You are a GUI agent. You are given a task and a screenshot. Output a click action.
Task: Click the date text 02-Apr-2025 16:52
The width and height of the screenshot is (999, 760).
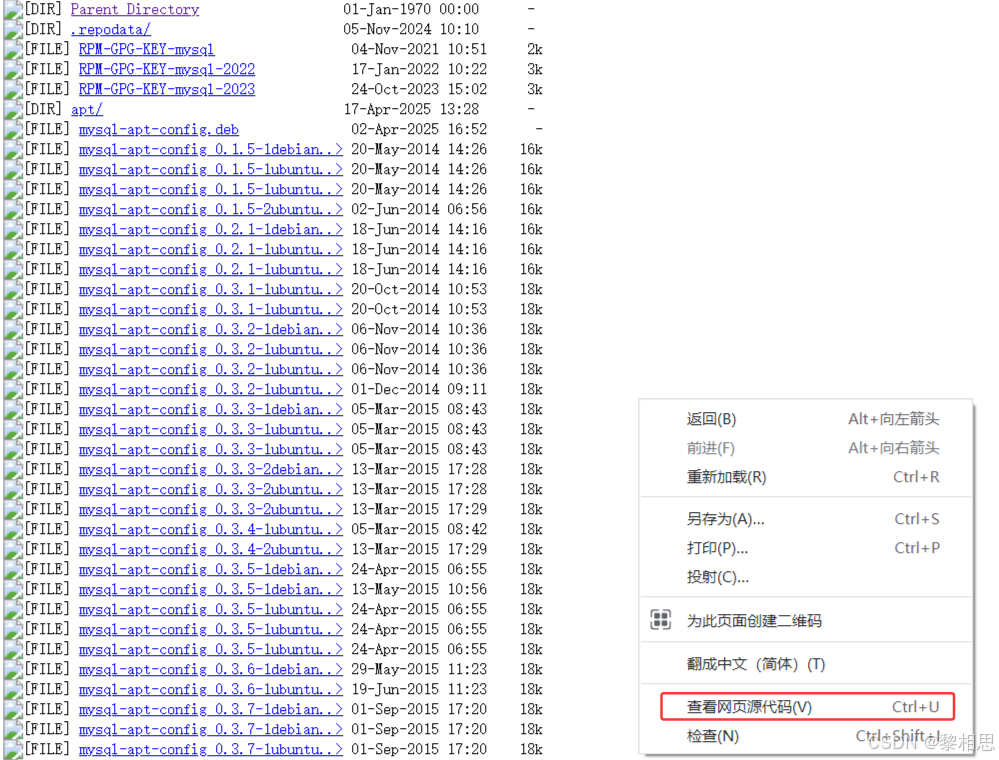click(419, 129)
